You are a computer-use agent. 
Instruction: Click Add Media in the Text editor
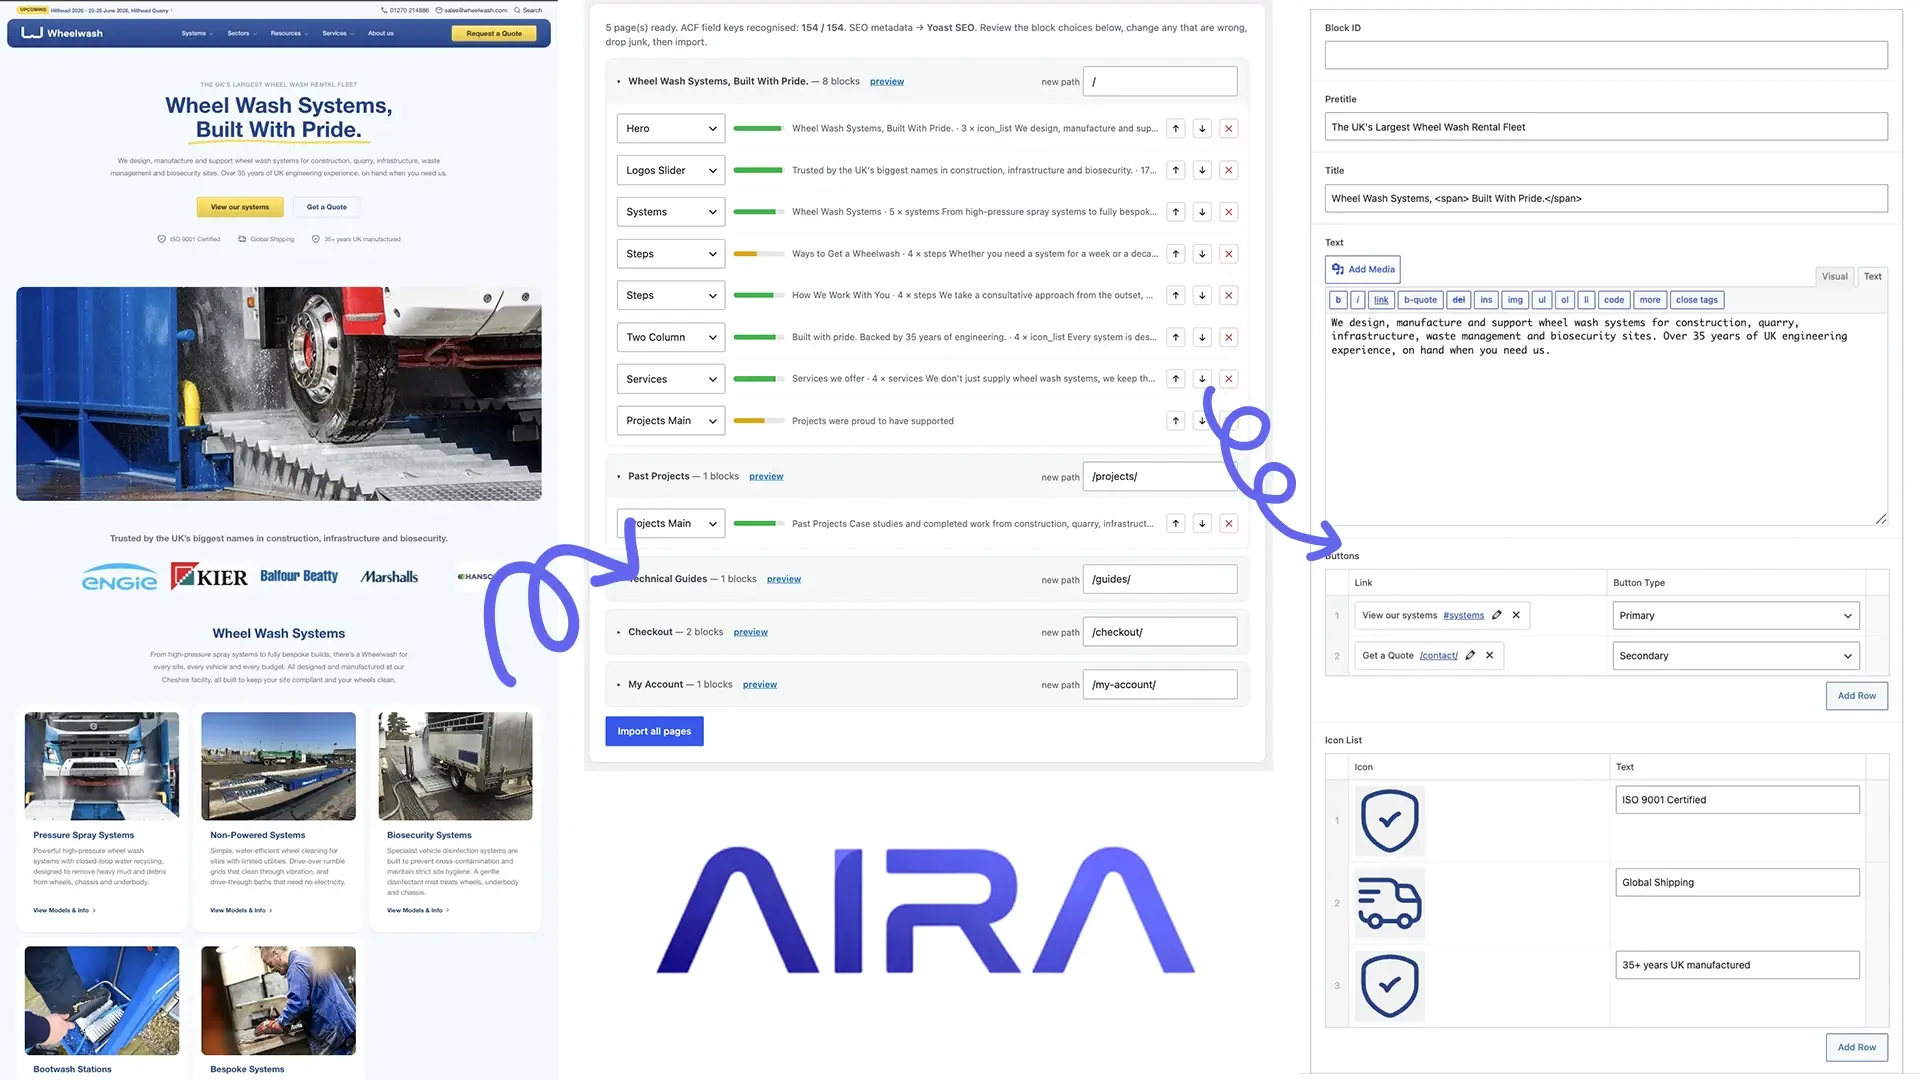pos(1362,269)
